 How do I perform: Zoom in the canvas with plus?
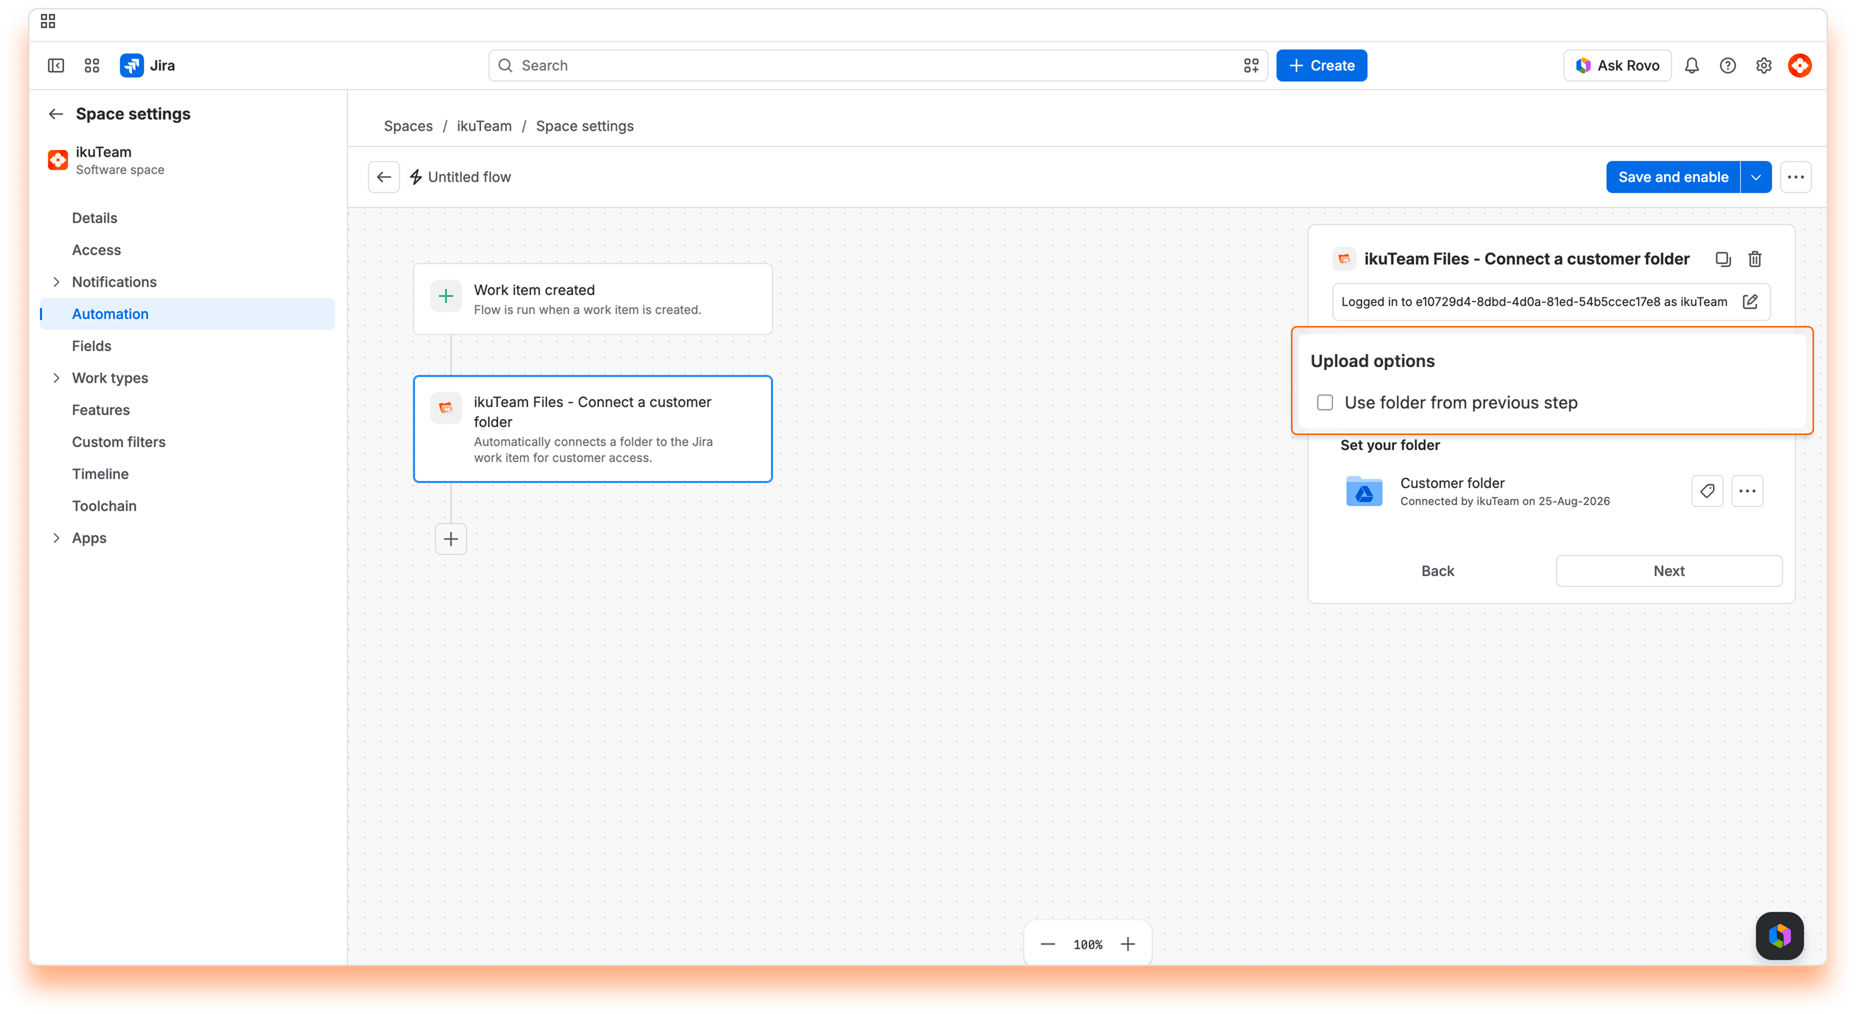point(1128,944)
